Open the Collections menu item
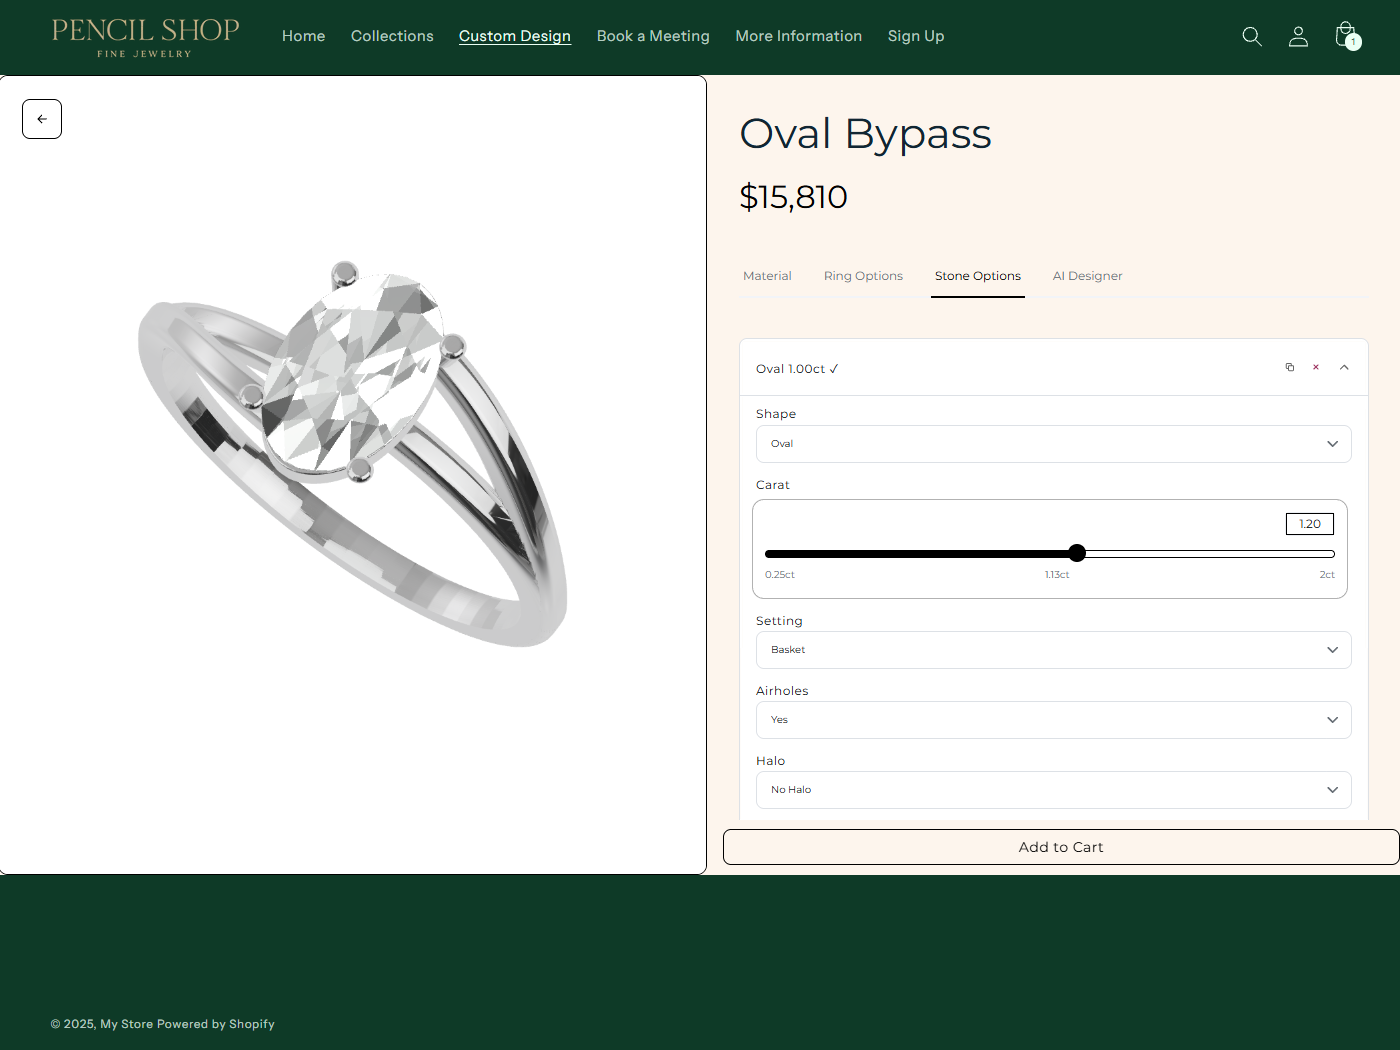1400x1050 pixels. (392, 36)
